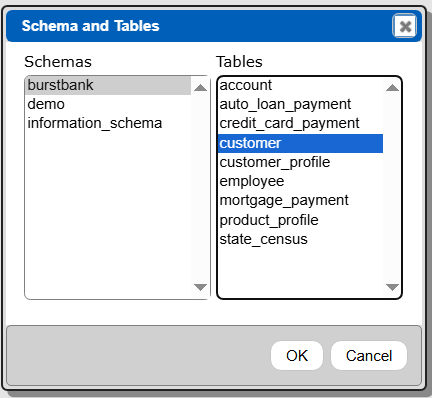
Task: Select the account table
Action: point(300,85)
